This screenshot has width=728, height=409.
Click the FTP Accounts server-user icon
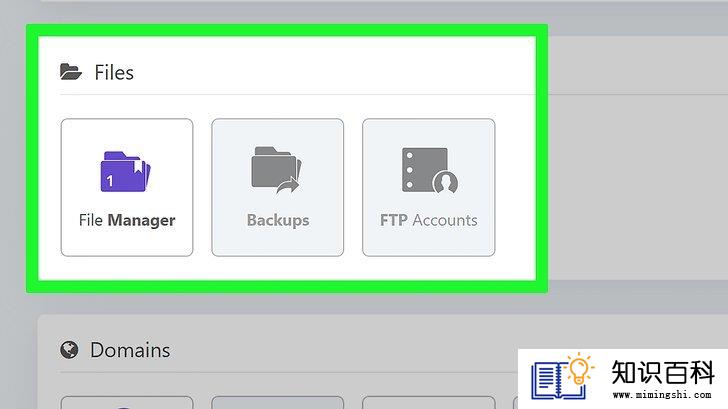point(430,170)
